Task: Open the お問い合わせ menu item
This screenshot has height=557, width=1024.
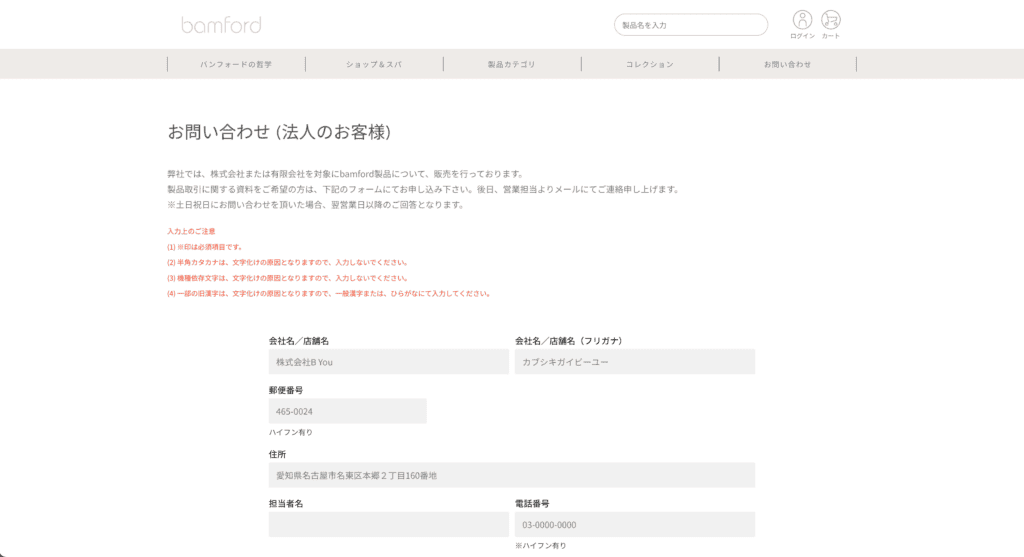Action: click(x=788, y=64)
